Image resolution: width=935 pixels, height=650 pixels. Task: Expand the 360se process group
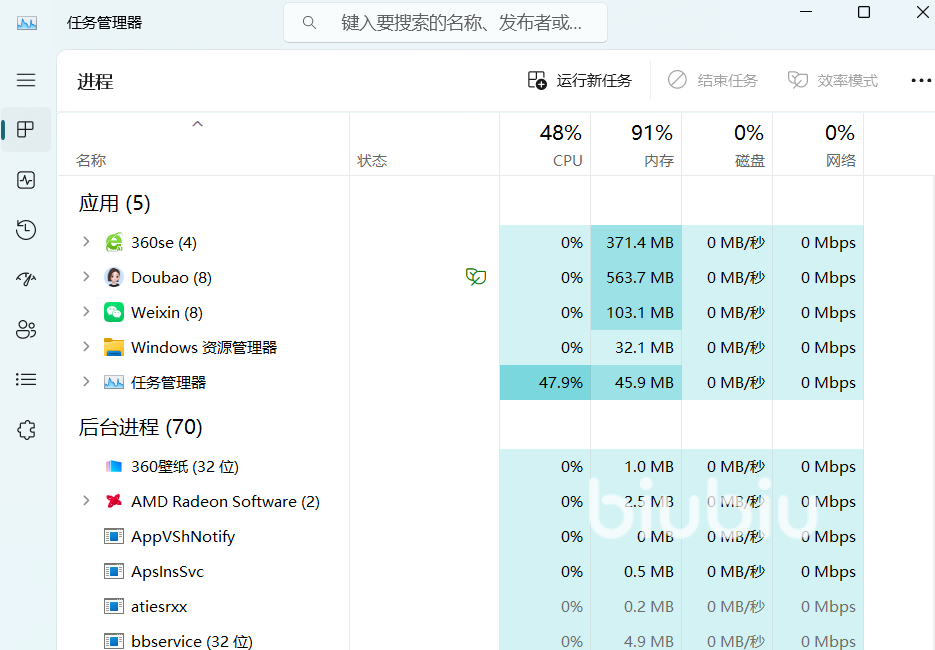[x=86, y=242]
